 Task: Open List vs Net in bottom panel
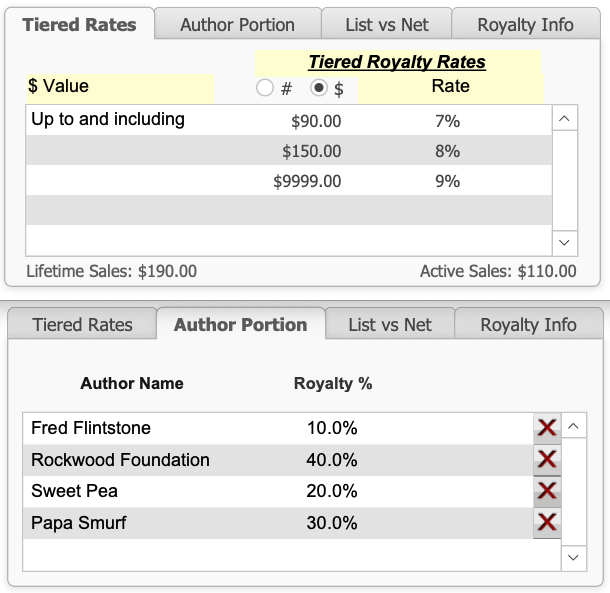point(390,325)
